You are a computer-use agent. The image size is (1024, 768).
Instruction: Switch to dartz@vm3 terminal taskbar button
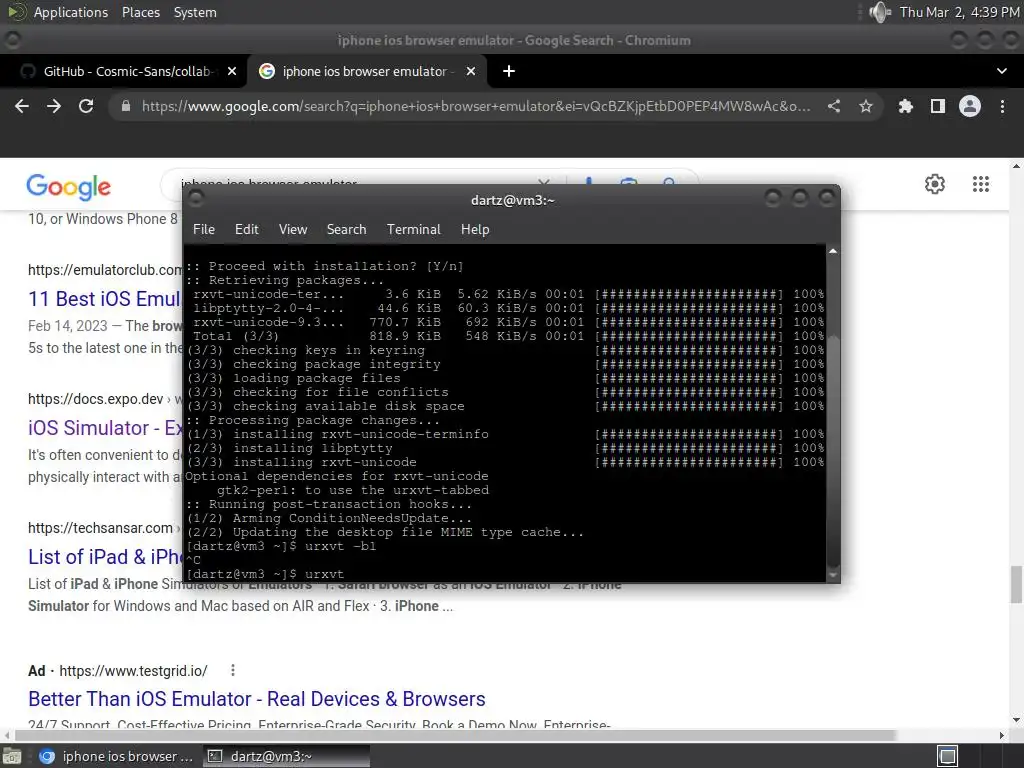[x=286, y=756]
